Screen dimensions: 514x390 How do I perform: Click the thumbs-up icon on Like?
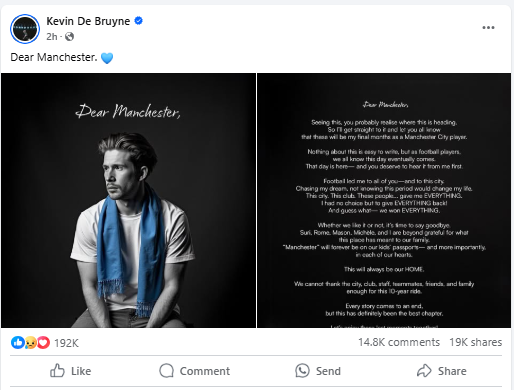pyautogui.click(x=57, y=370)
